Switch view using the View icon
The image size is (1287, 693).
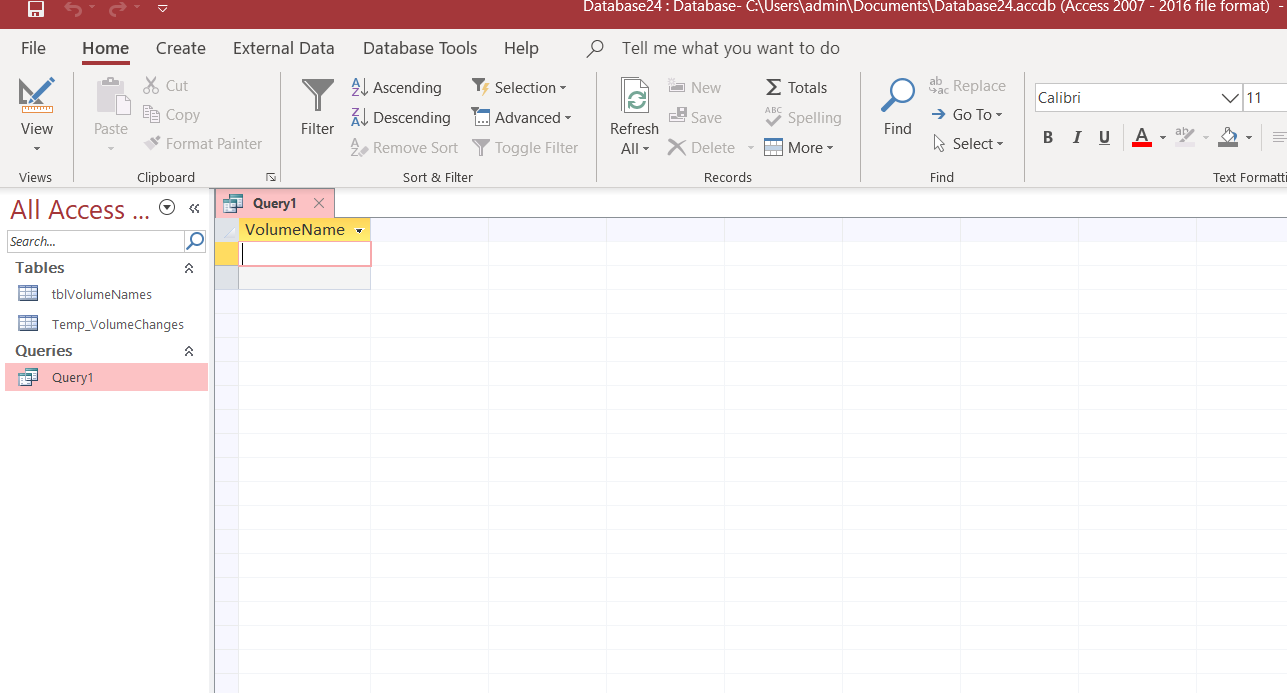point(37,96)
